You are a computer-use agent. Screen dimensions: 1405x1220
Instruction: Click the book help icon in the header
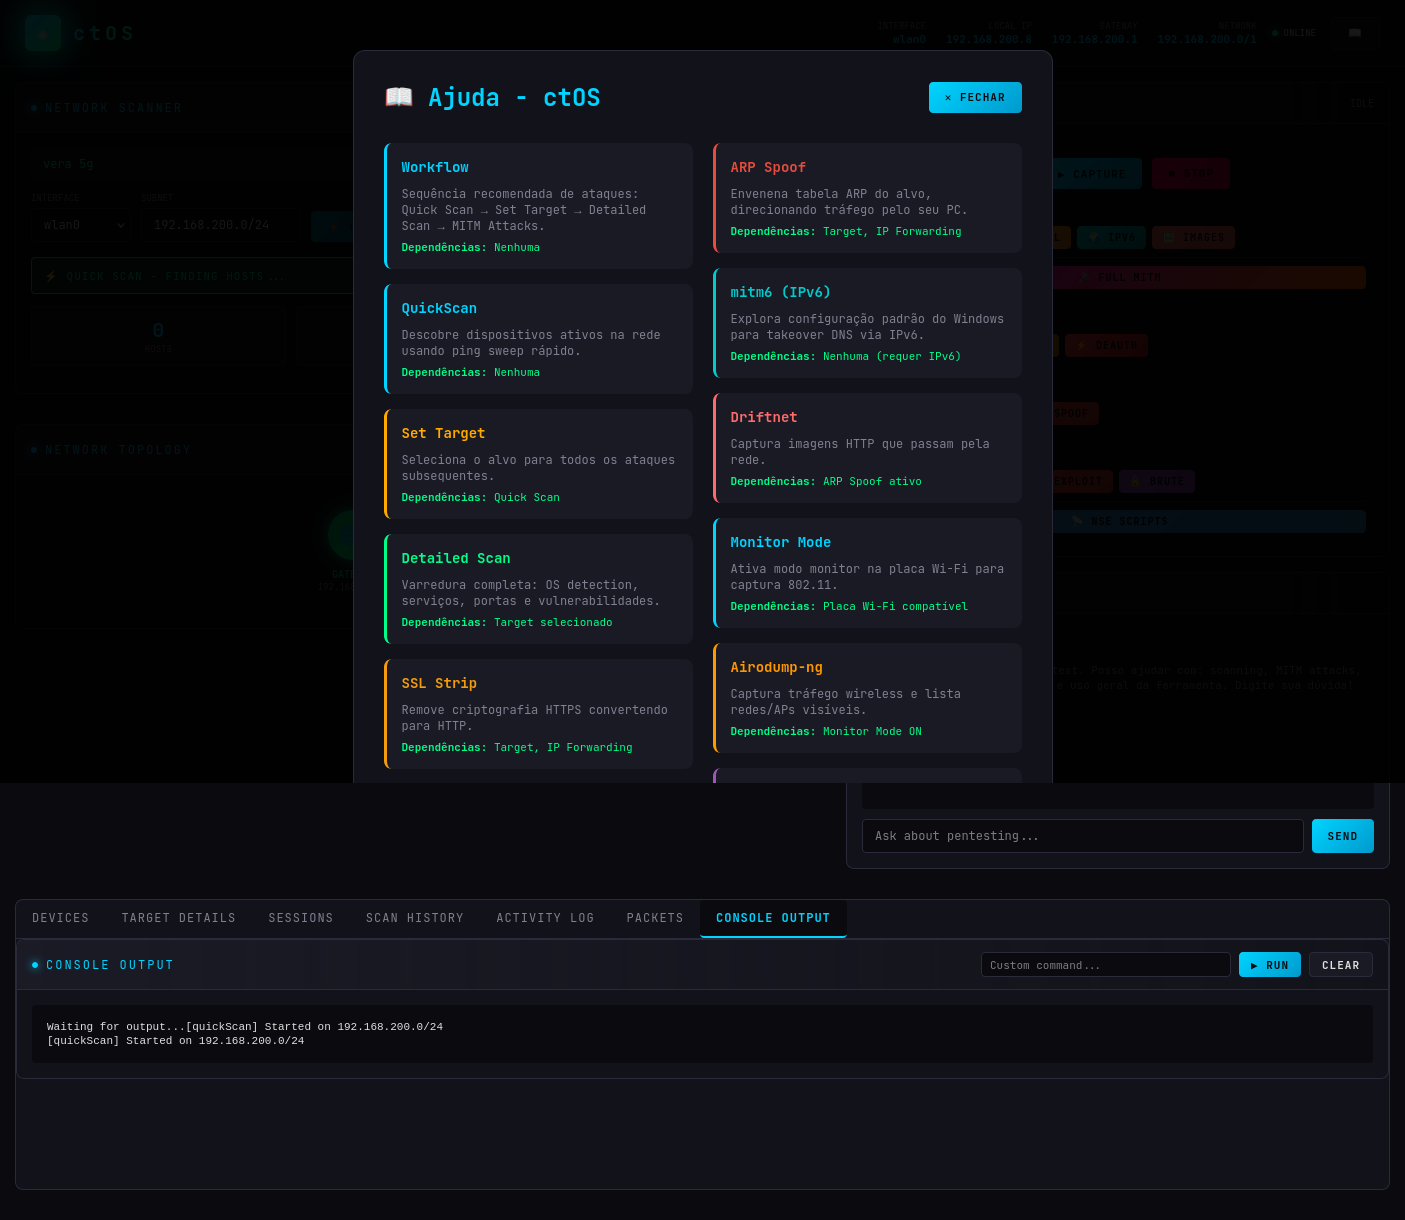(x=1355, y=33)
